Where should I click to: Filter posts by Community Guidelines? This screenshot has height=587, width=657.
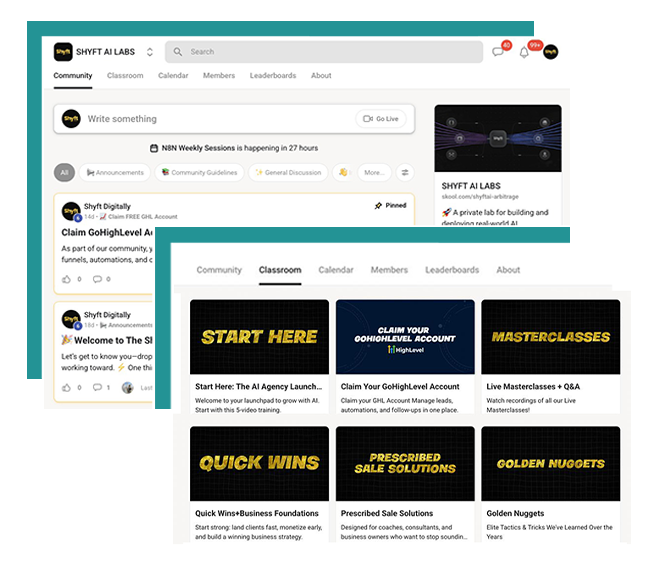199,173
